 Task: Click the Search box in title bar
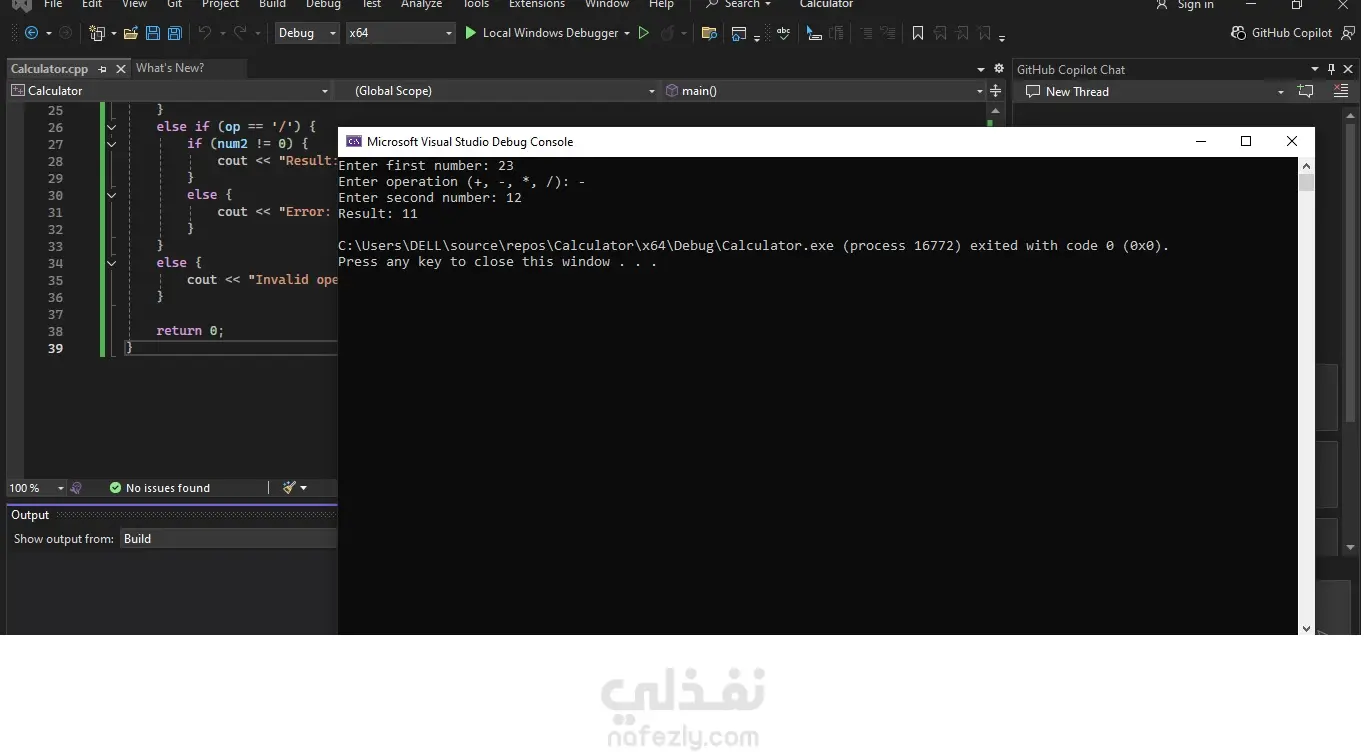pos(738,4)
